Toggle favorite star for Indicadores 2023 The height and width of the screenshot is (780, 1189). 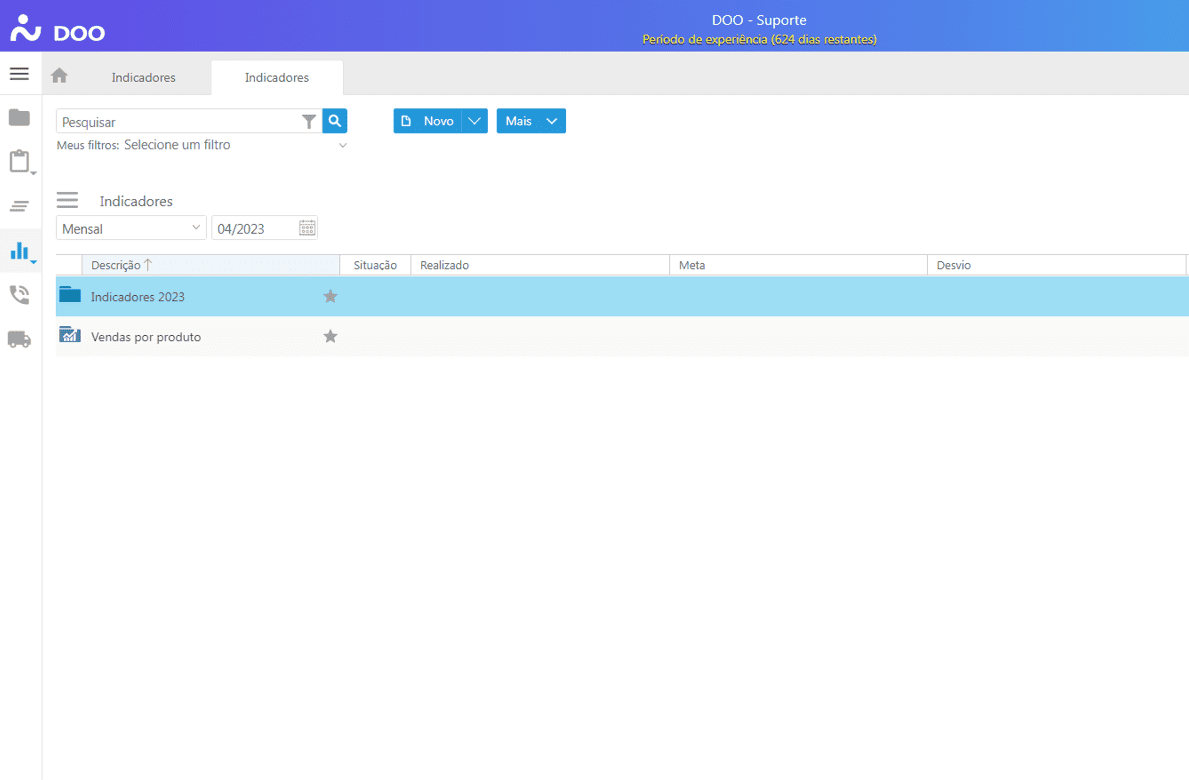pyautogui.click(x=330, y=297)
